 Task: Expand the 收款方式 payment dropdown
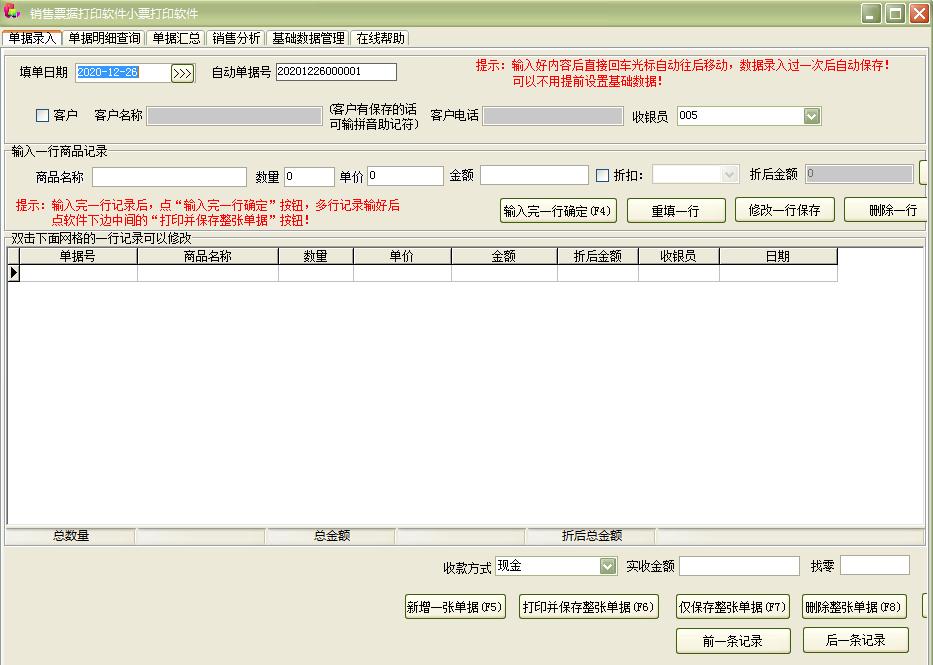608,566
